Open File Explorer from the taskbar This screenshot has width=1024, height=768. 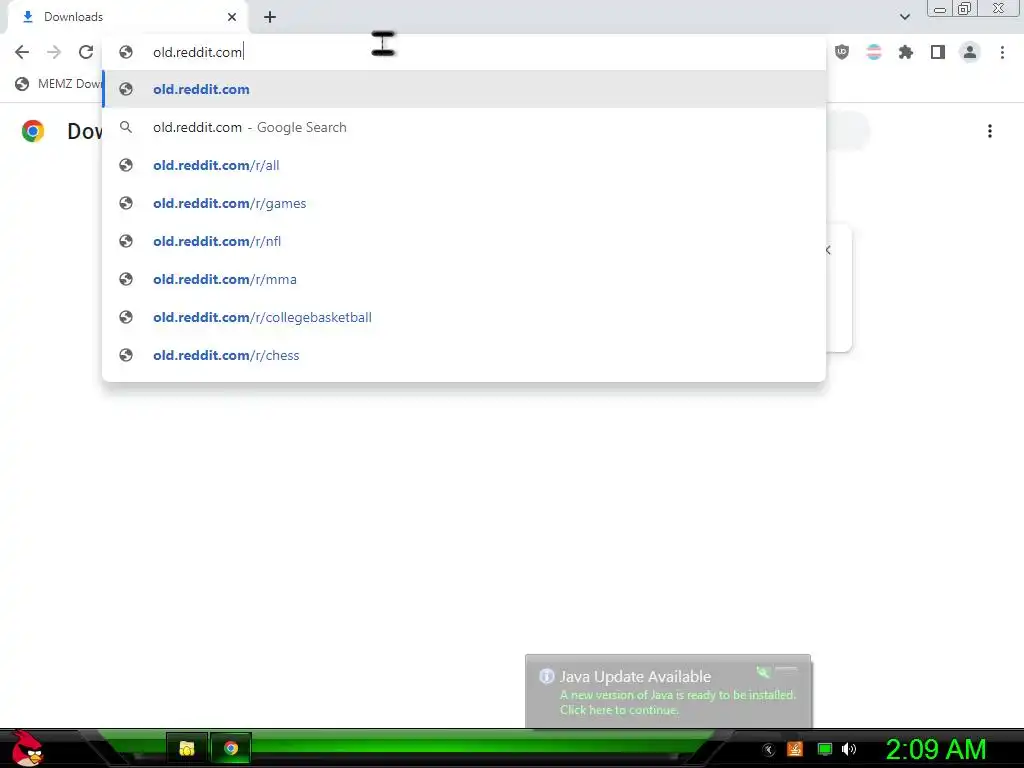coord(187,748)
